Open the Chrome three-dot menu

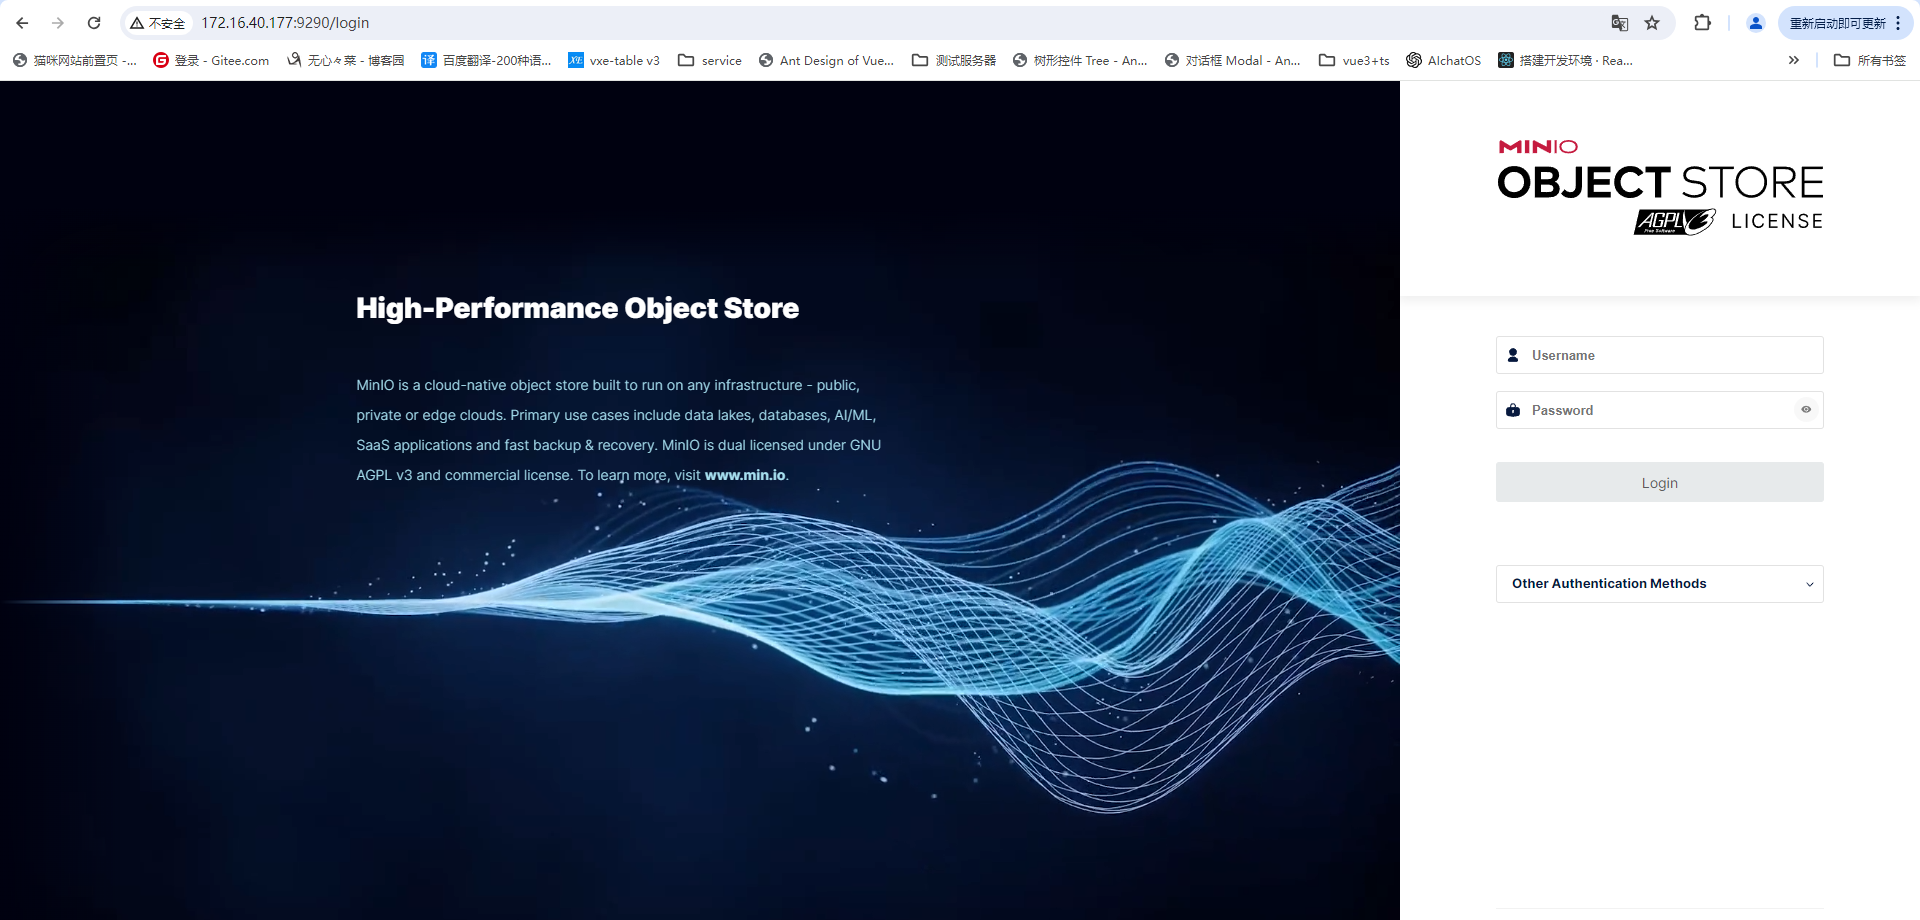point(1898,23)
